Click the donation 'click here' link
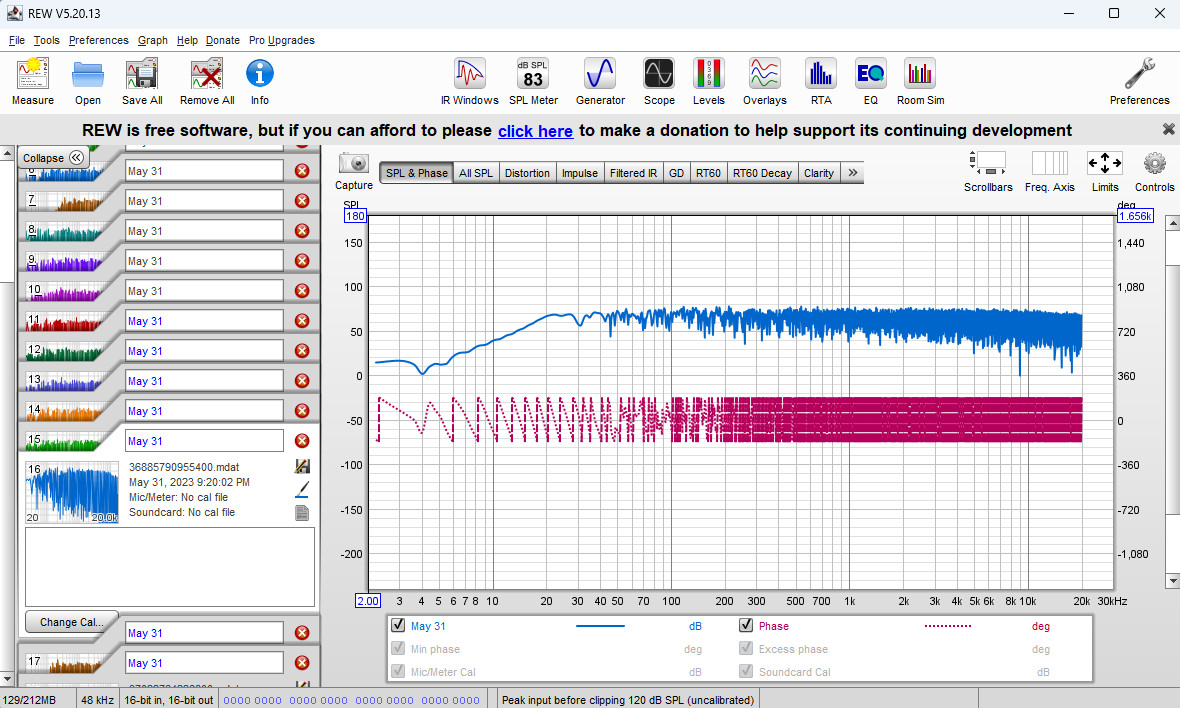The width and height of the screenshot is (1180, 708). 535,131
